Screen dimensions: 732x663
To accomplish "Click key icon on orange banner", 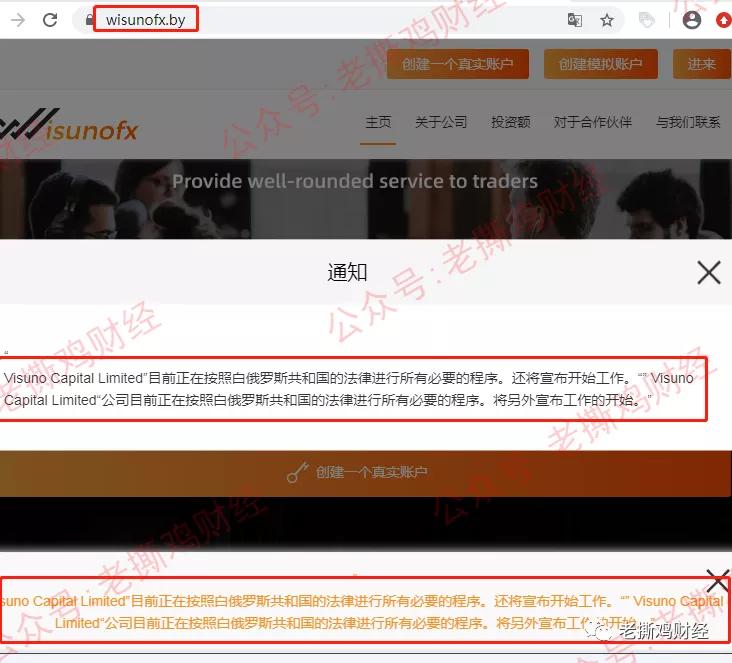I will pos(297,473).
